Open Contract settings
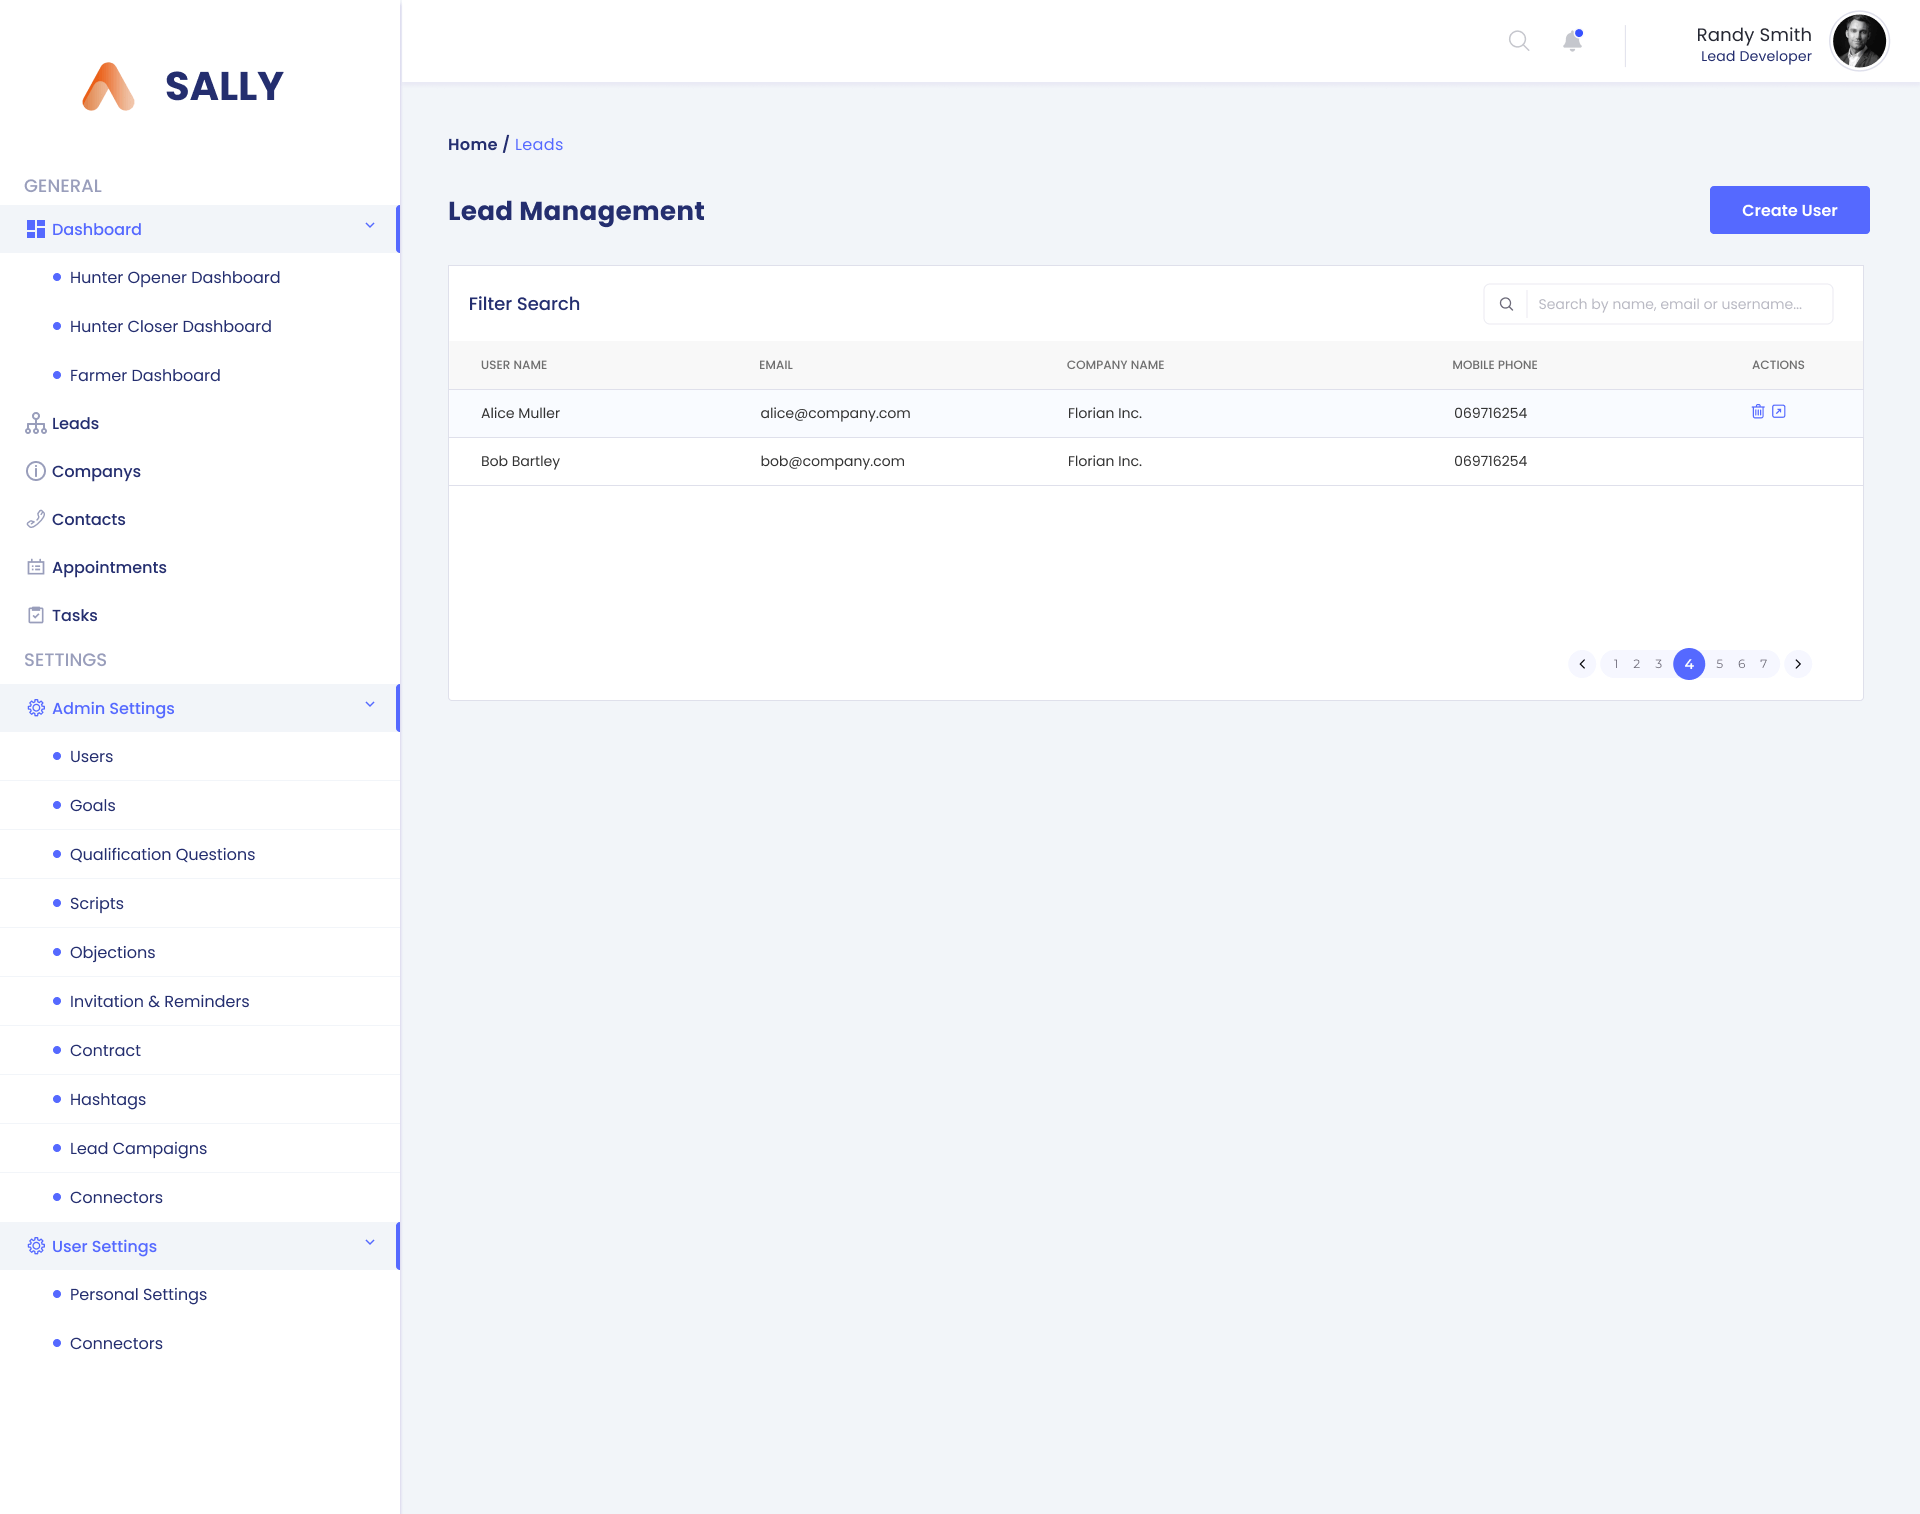Screen dimensions: 1920x1514 coord(105,1050)
